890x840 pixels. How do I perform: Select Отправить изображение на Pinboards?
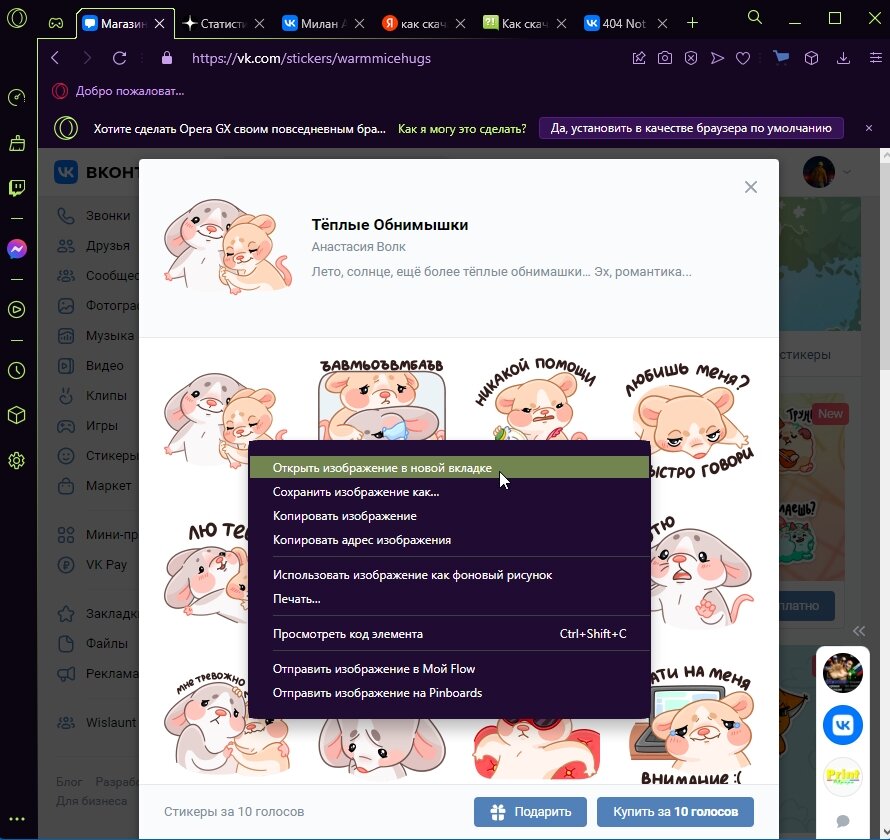tap(449, 693)
